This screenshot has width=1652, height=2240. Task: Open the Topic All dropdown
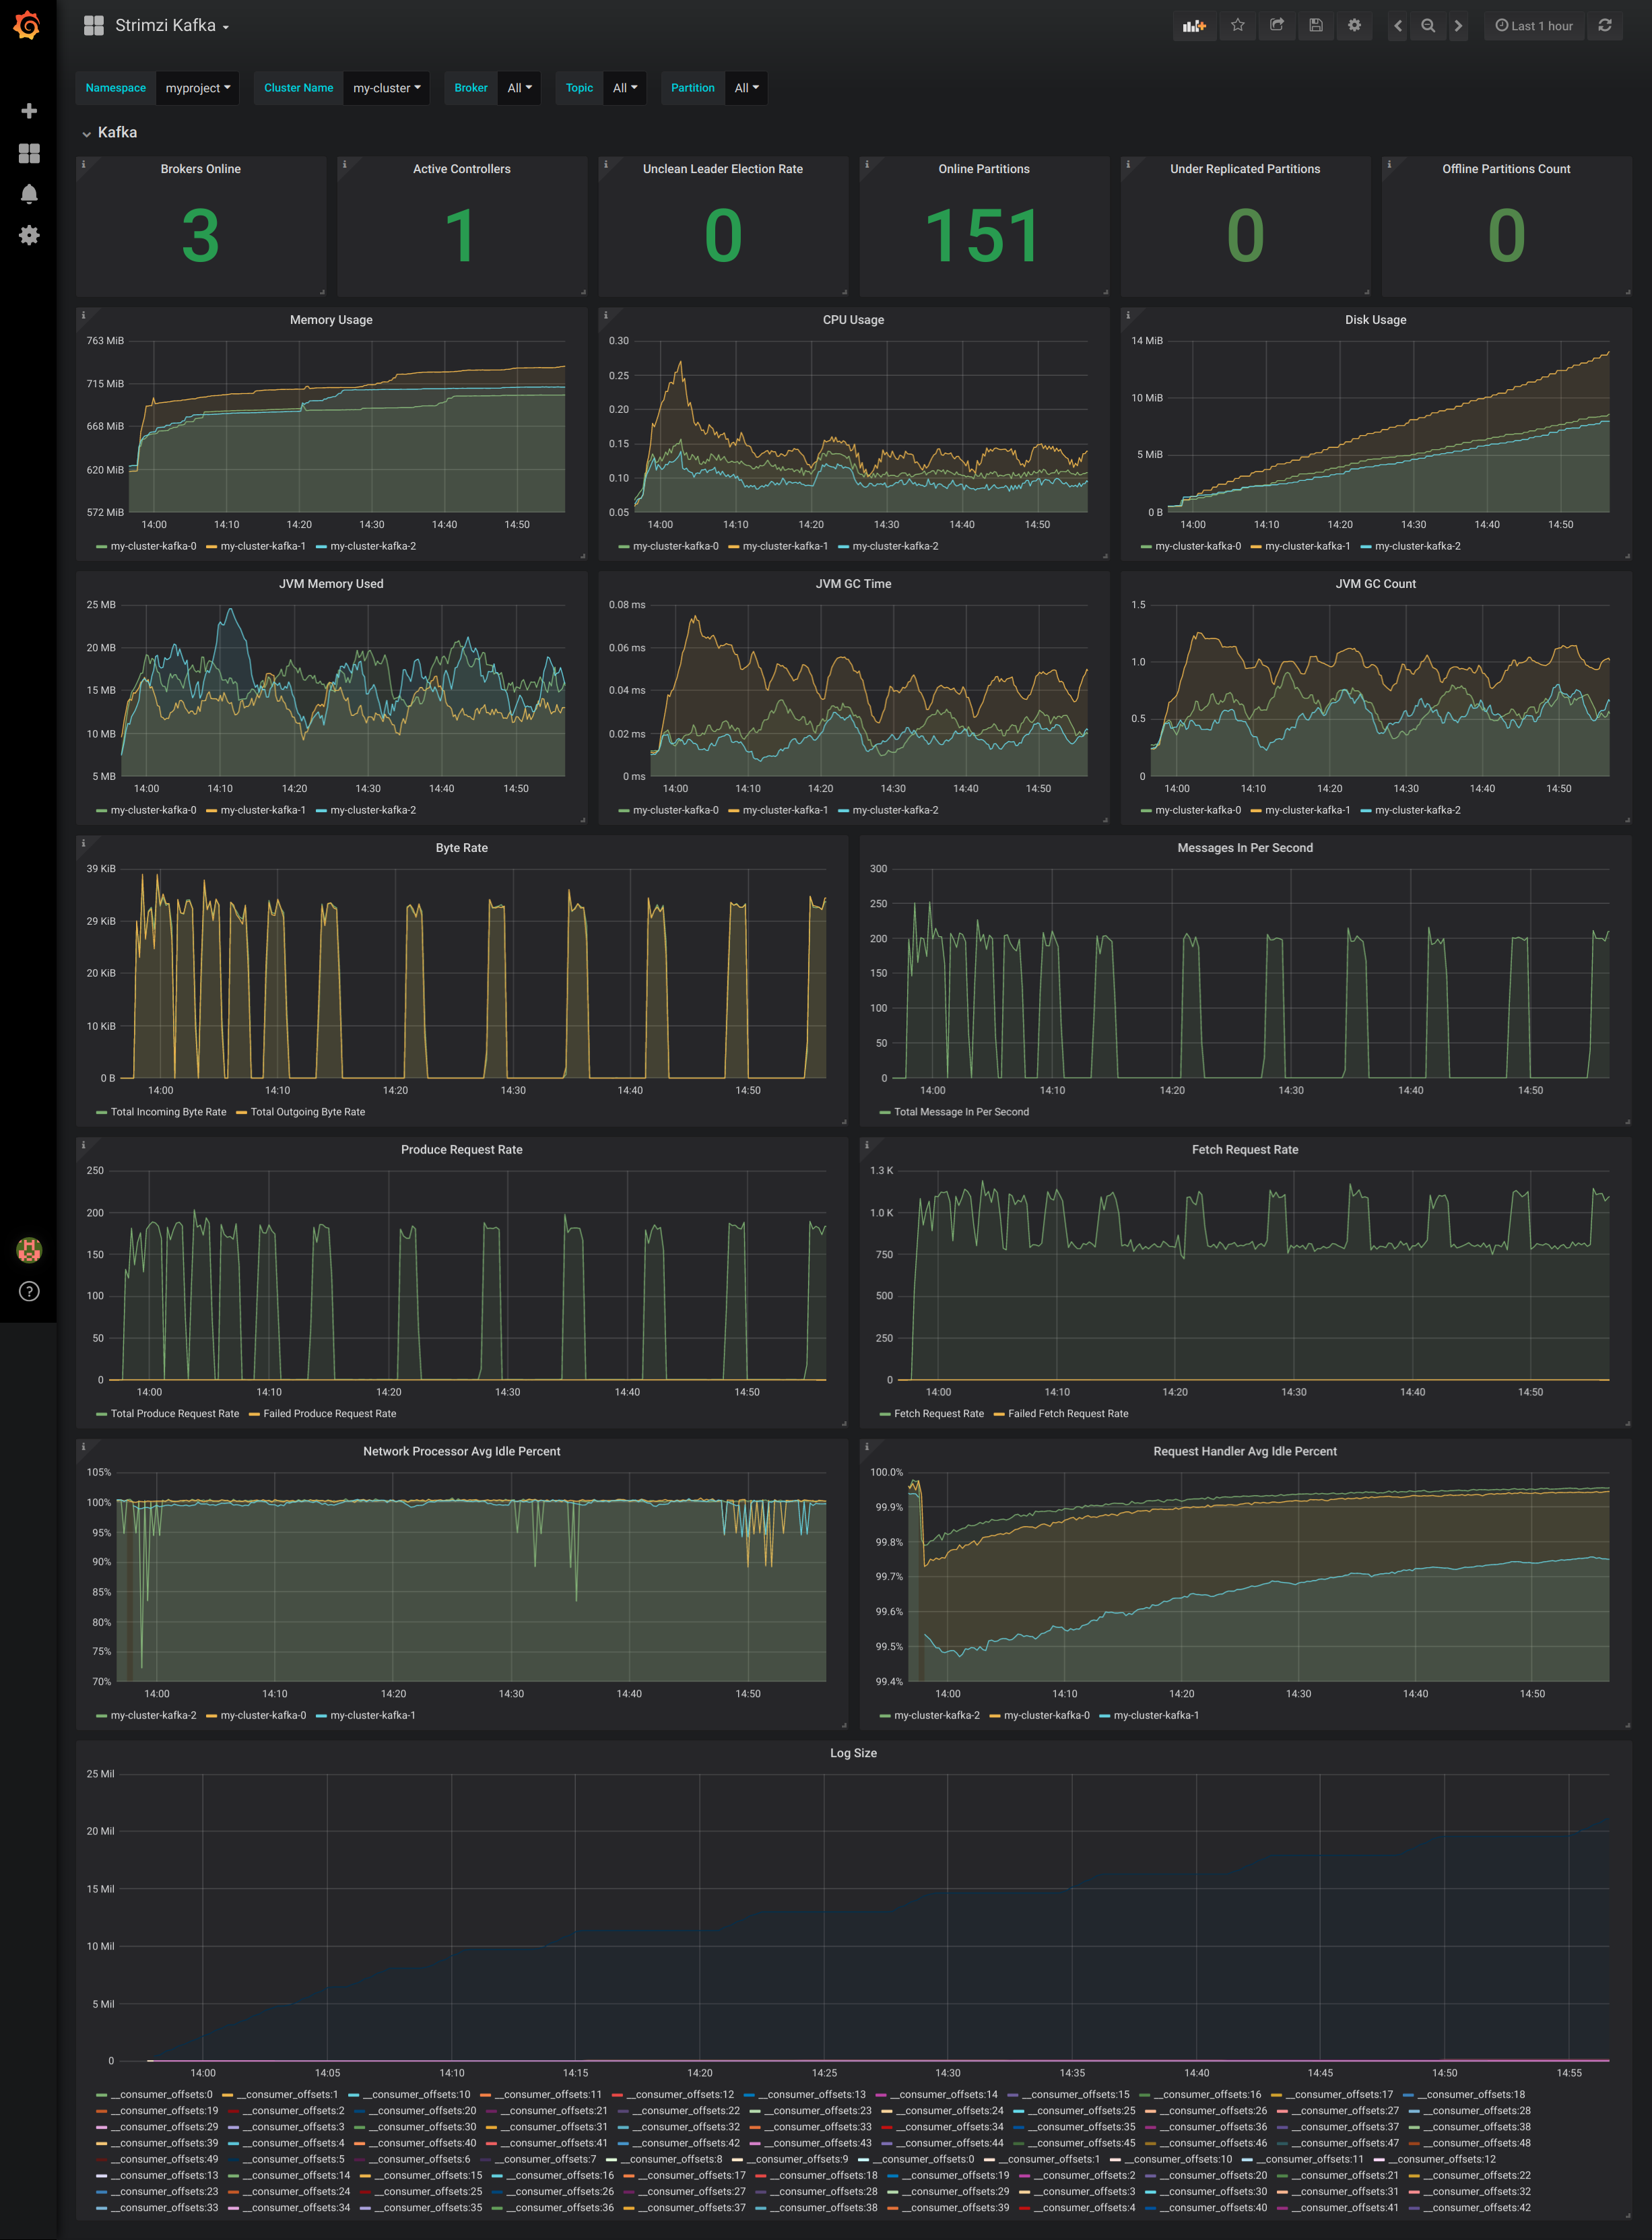624,88
